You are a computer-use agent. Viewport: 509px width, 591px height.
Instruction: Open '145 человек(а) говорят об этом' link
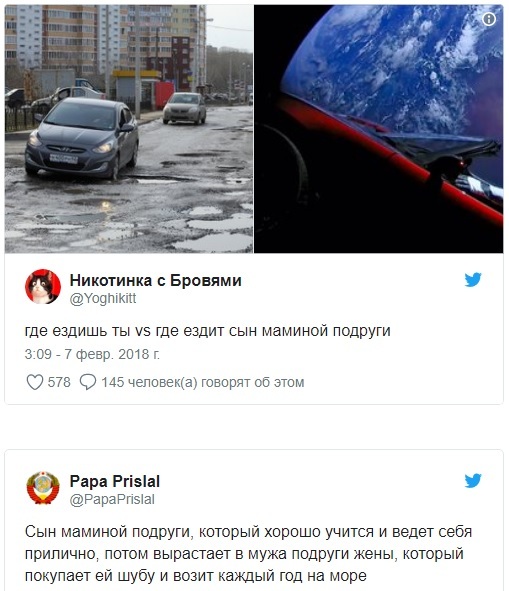[202, 382]
